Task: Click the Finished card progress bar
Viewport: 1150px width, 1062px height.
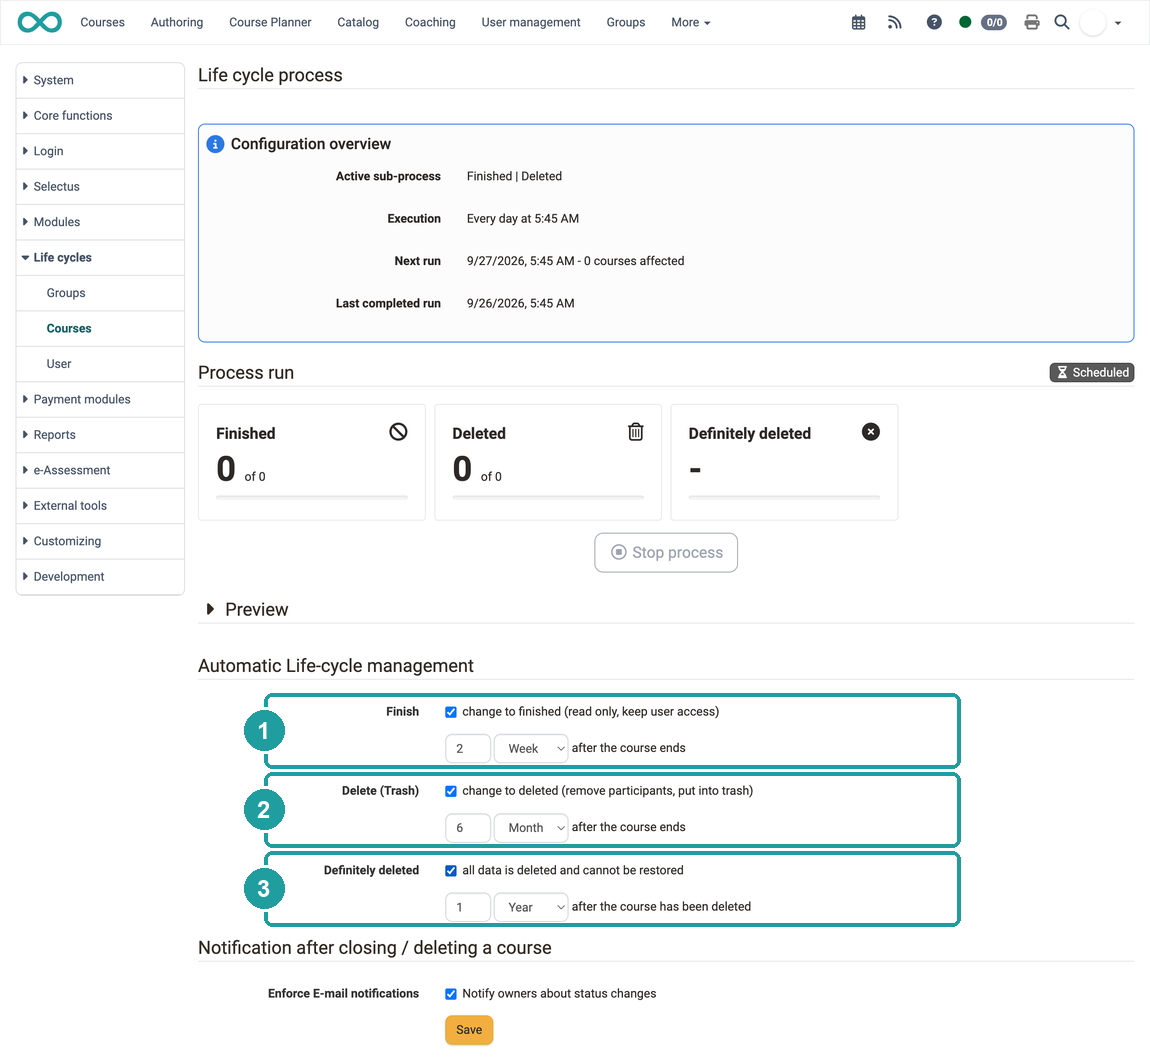Action: click(312, 497)
